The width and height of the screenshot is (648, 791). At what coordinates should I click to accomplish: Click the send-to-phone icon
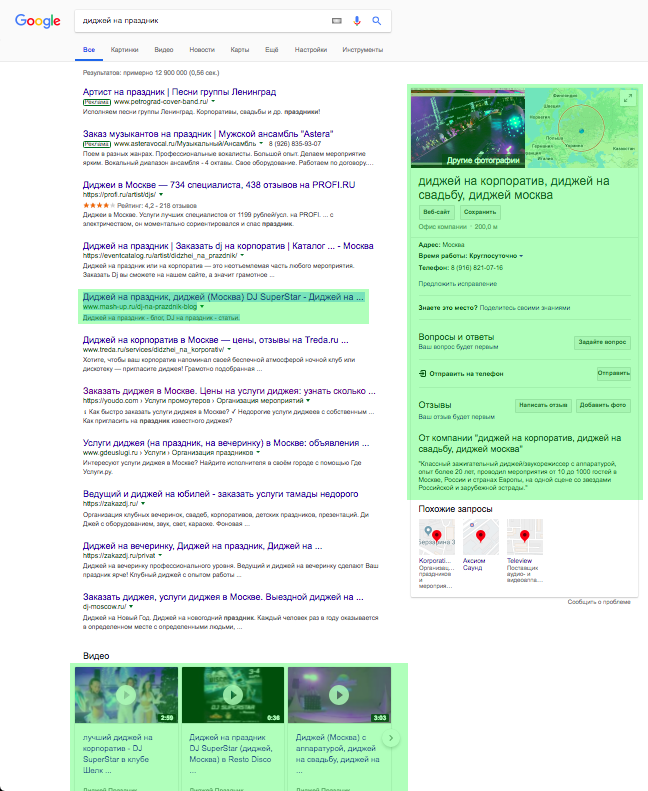coord(423,373)
